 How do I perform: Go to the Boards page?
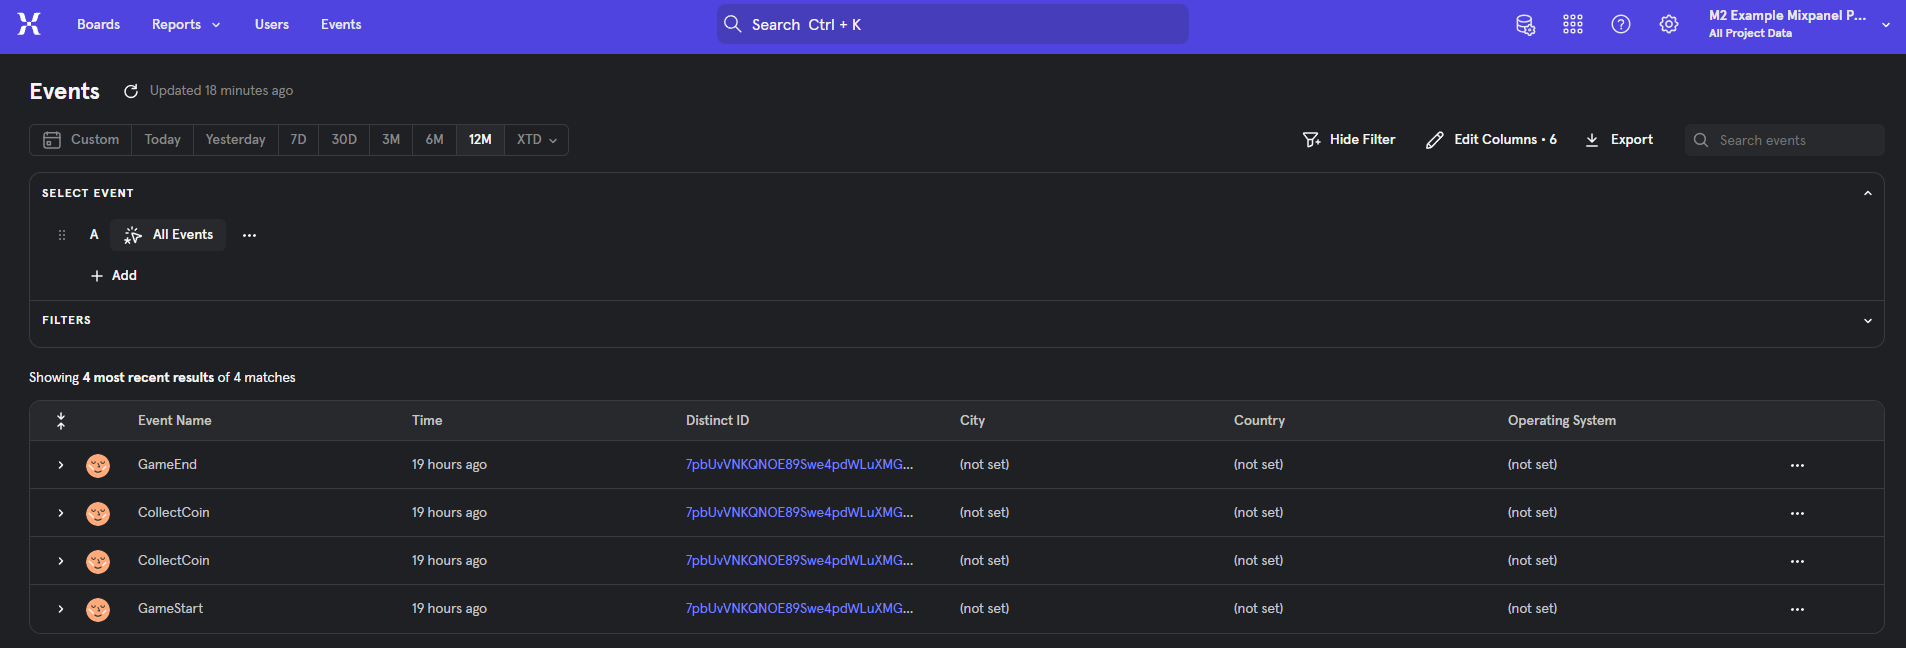(x=98, y=25)
